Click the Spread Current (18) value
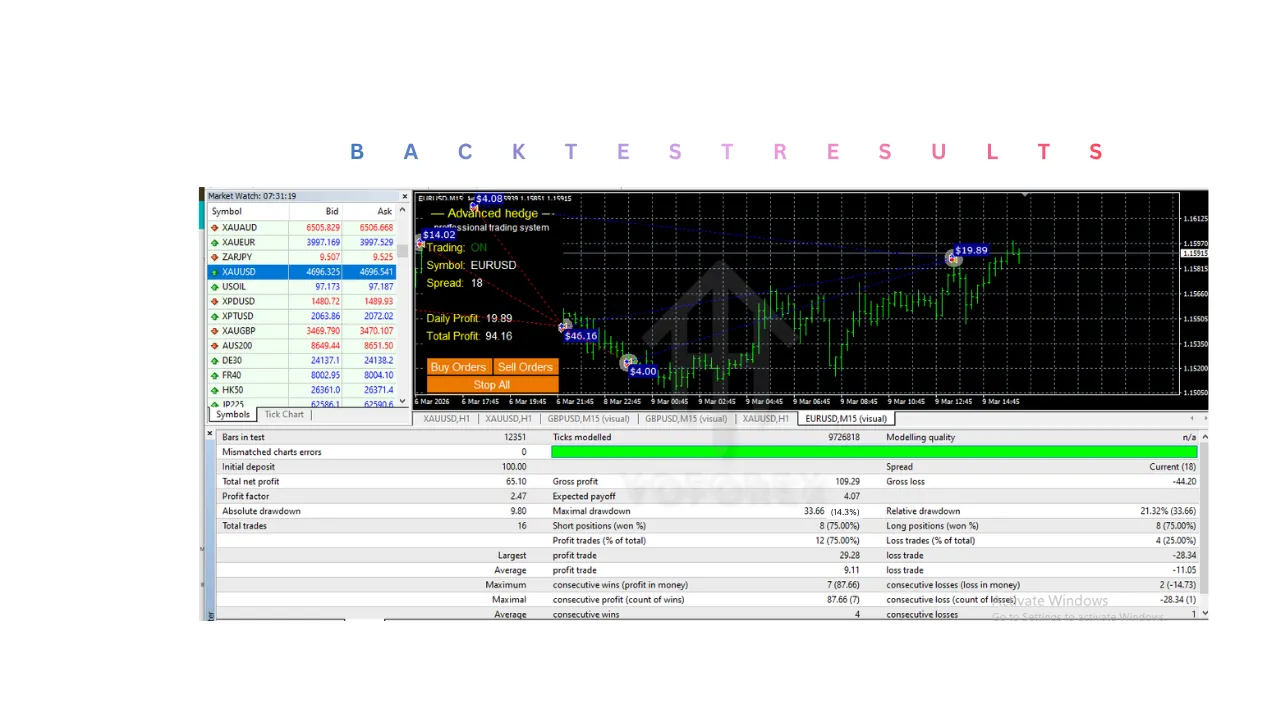 pyautogui.click(x=1173, y=467)
